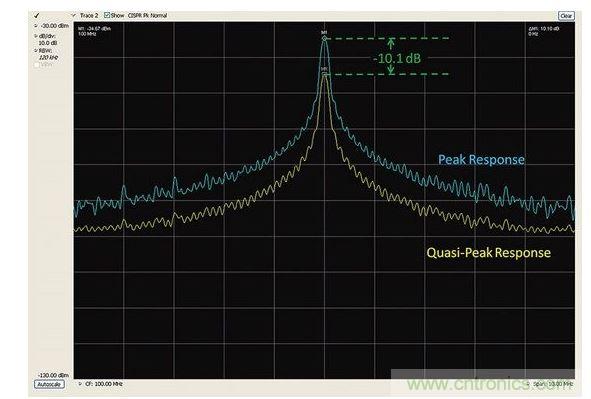Expand the RBW setting arrow
591x399 pixels.
(x=36, y=50)
